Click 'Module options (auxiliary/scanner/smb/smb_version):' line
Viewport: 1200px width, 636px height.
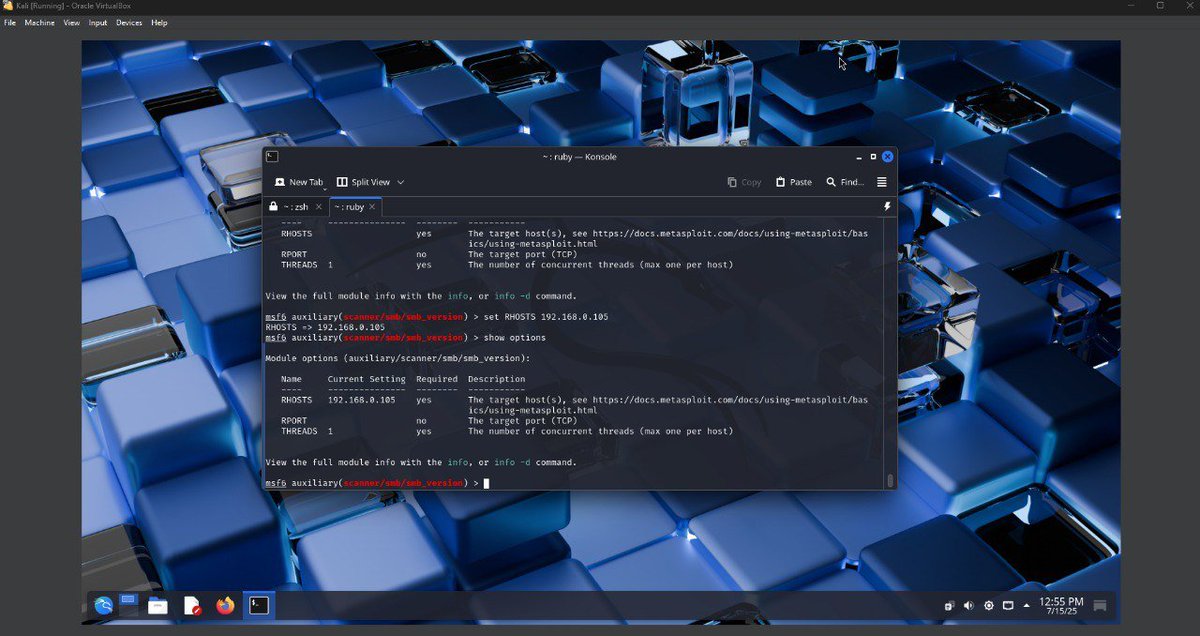pyautogui.click(x=397, y=358)
